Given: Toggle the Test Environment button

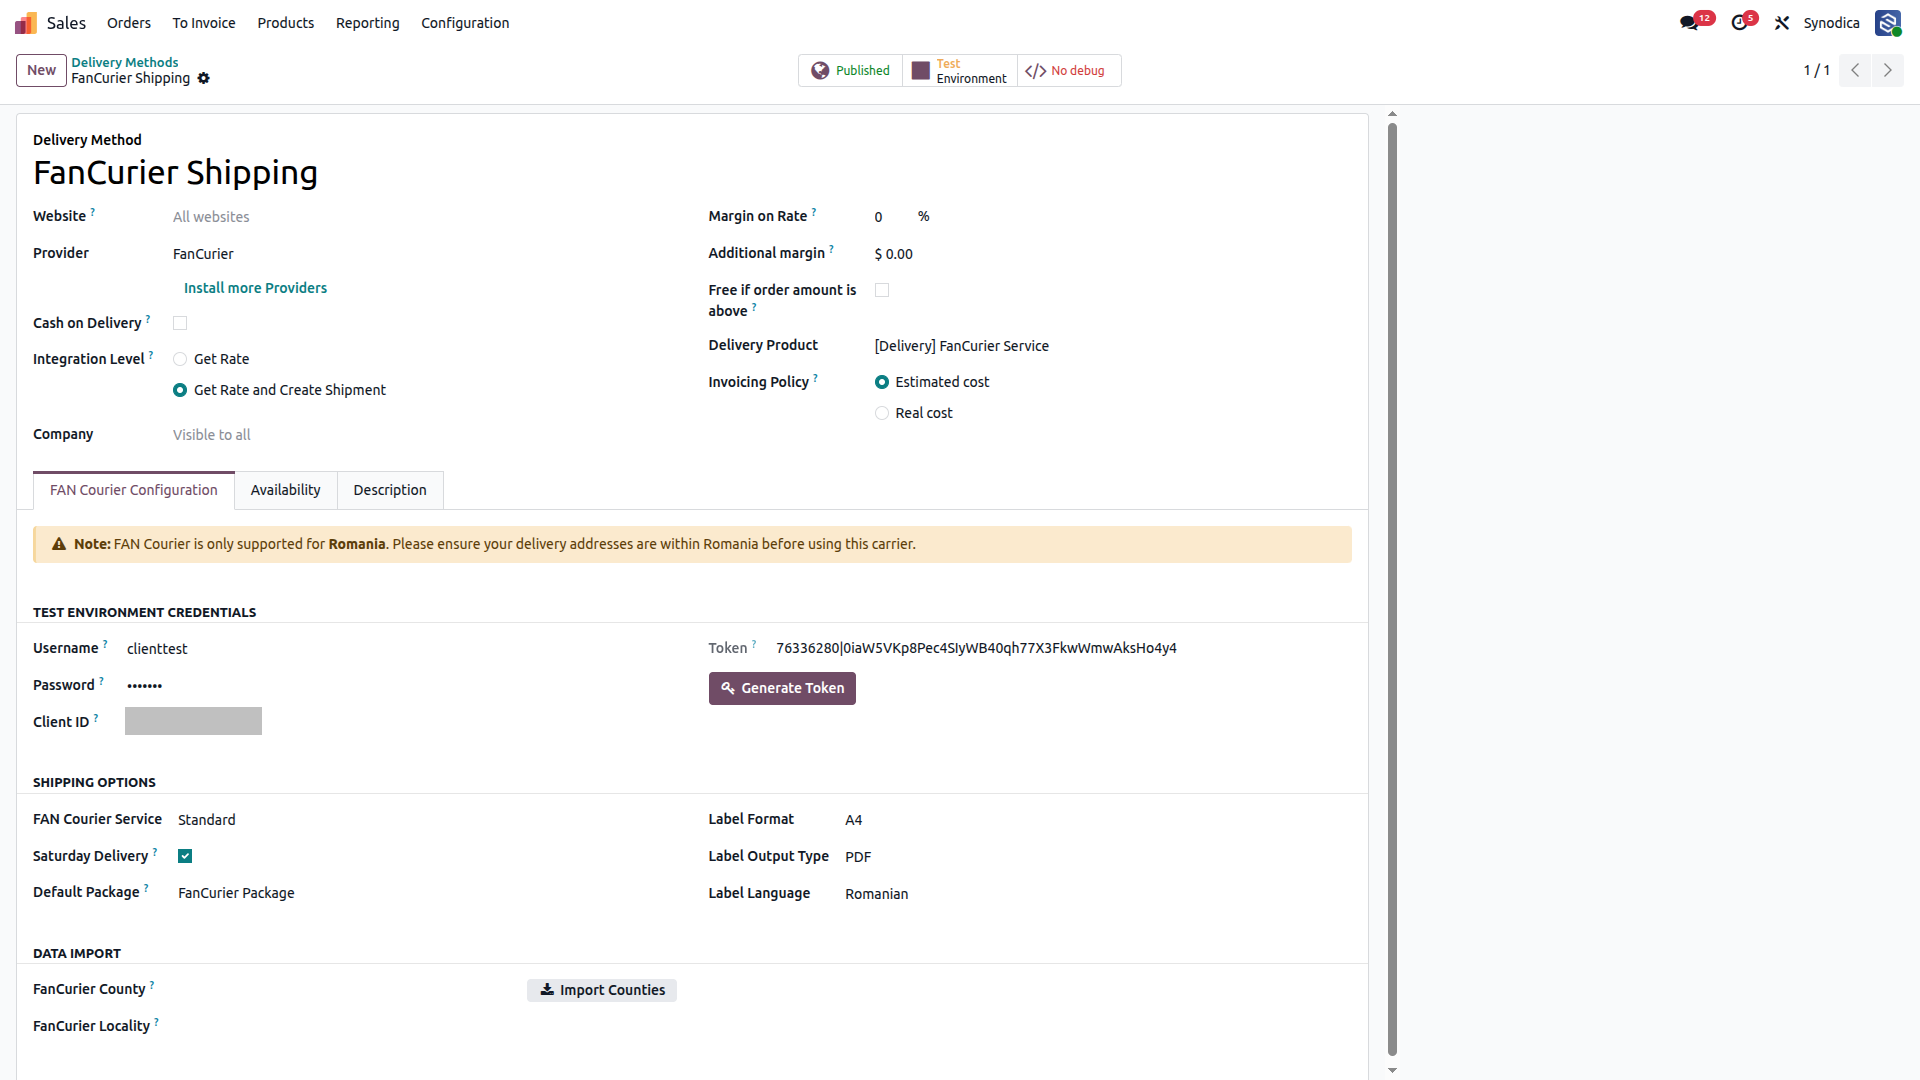Looking at the screenshot, I should 960,71.
